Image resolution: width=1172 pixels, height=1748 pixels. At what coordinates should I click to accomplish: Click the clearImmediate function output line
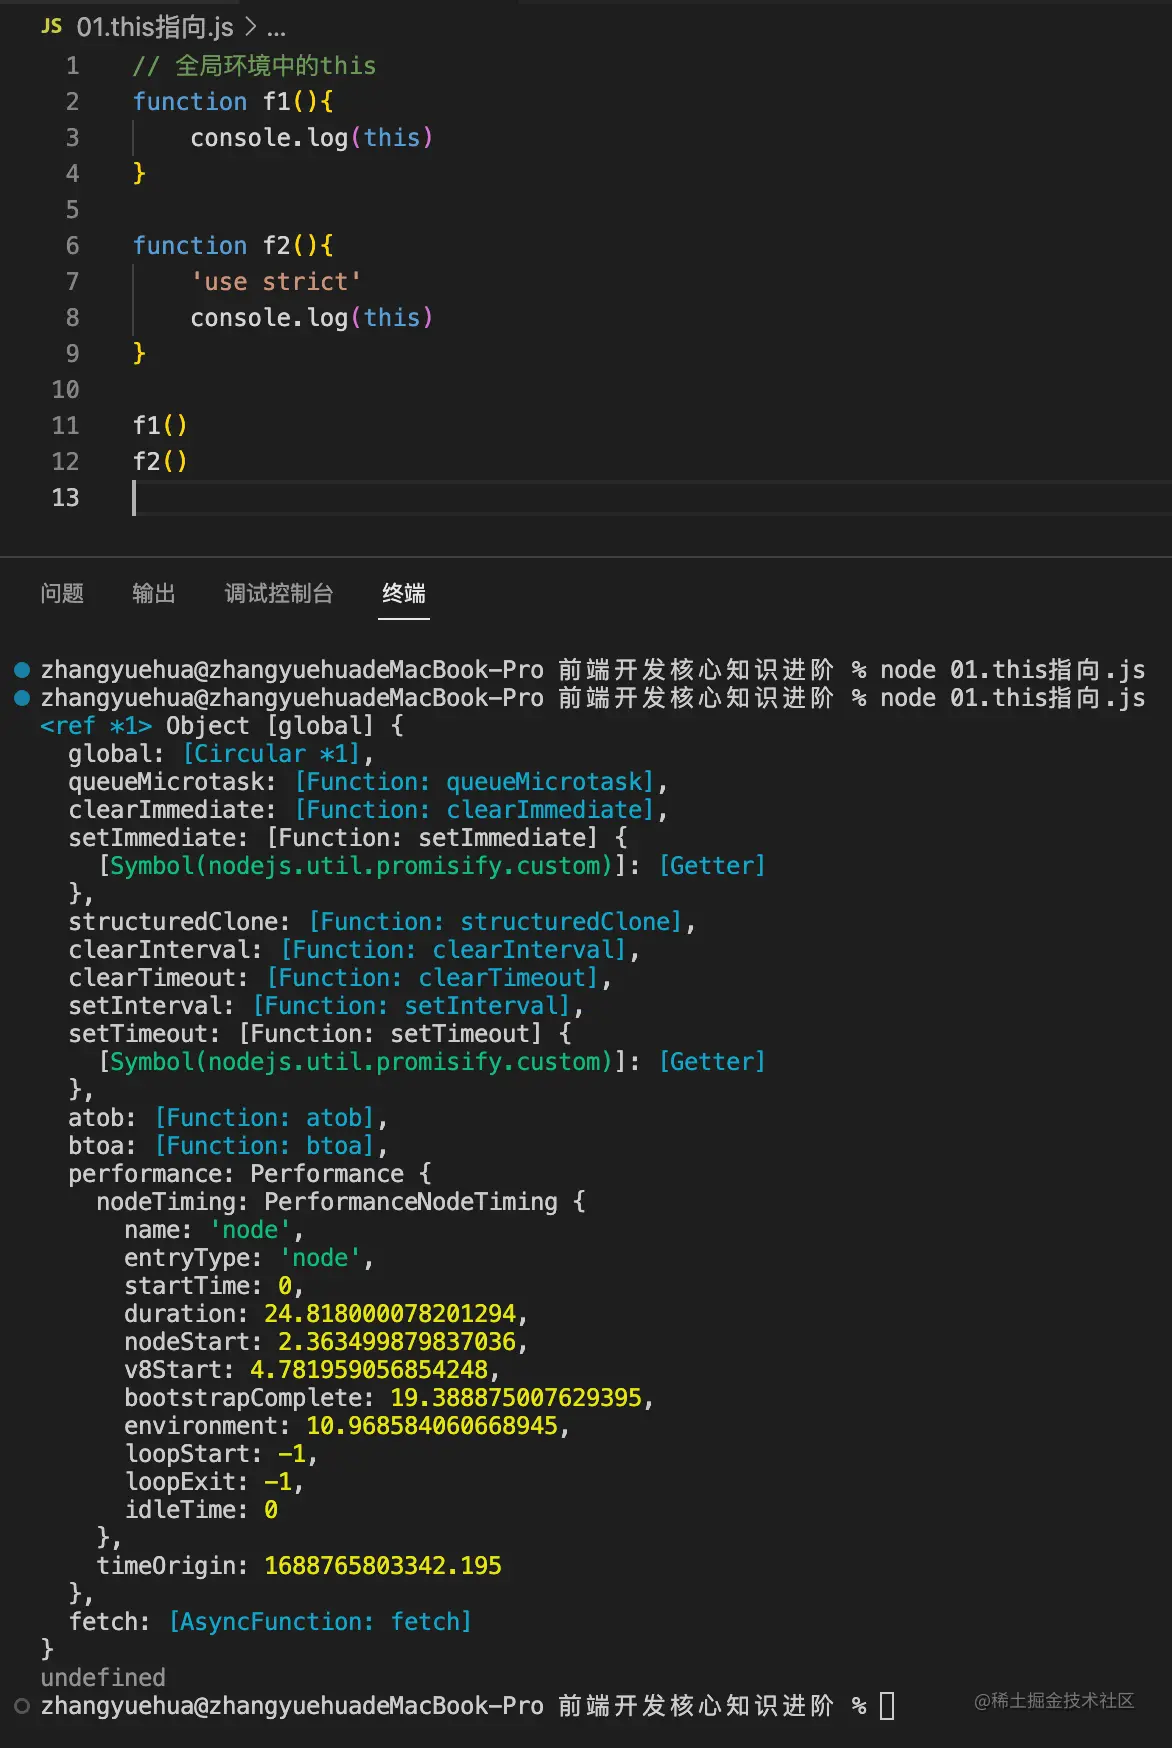coord(368,810)
